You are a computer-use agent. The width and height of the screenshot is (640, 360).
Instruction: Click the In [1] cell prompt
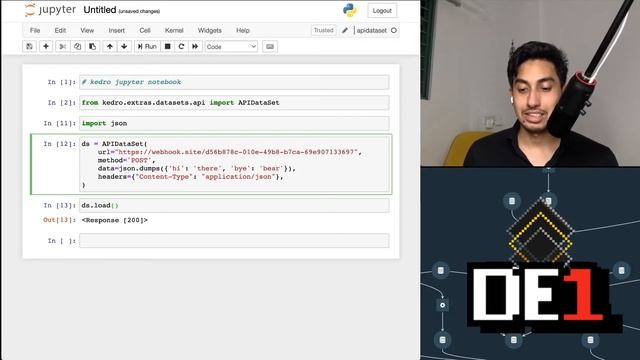click(62, 82)
